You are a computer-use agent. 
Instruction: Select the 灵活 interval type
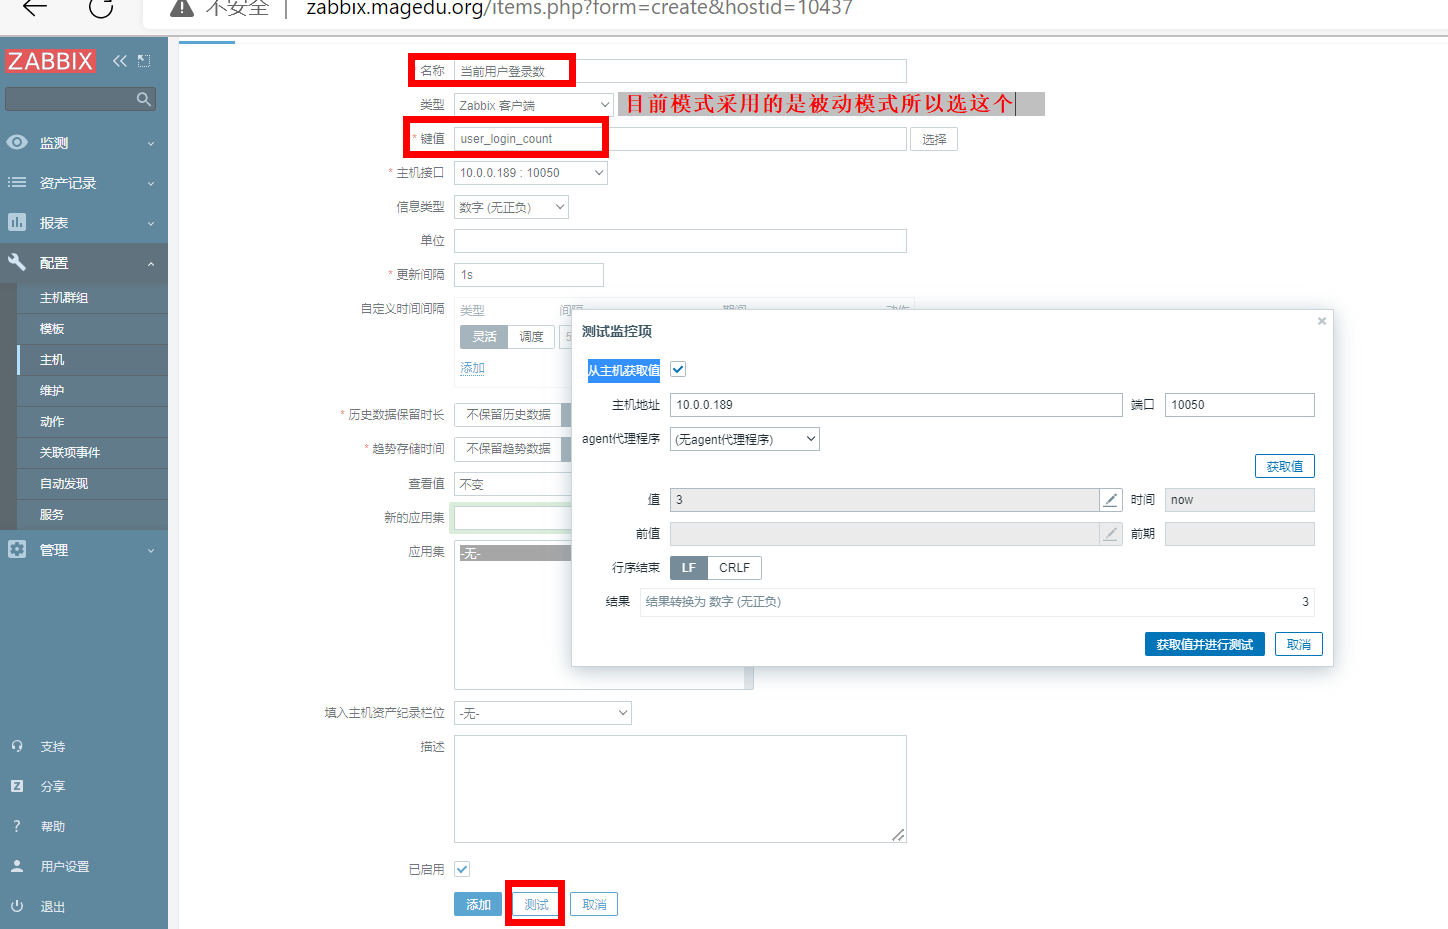coord(484,336)
